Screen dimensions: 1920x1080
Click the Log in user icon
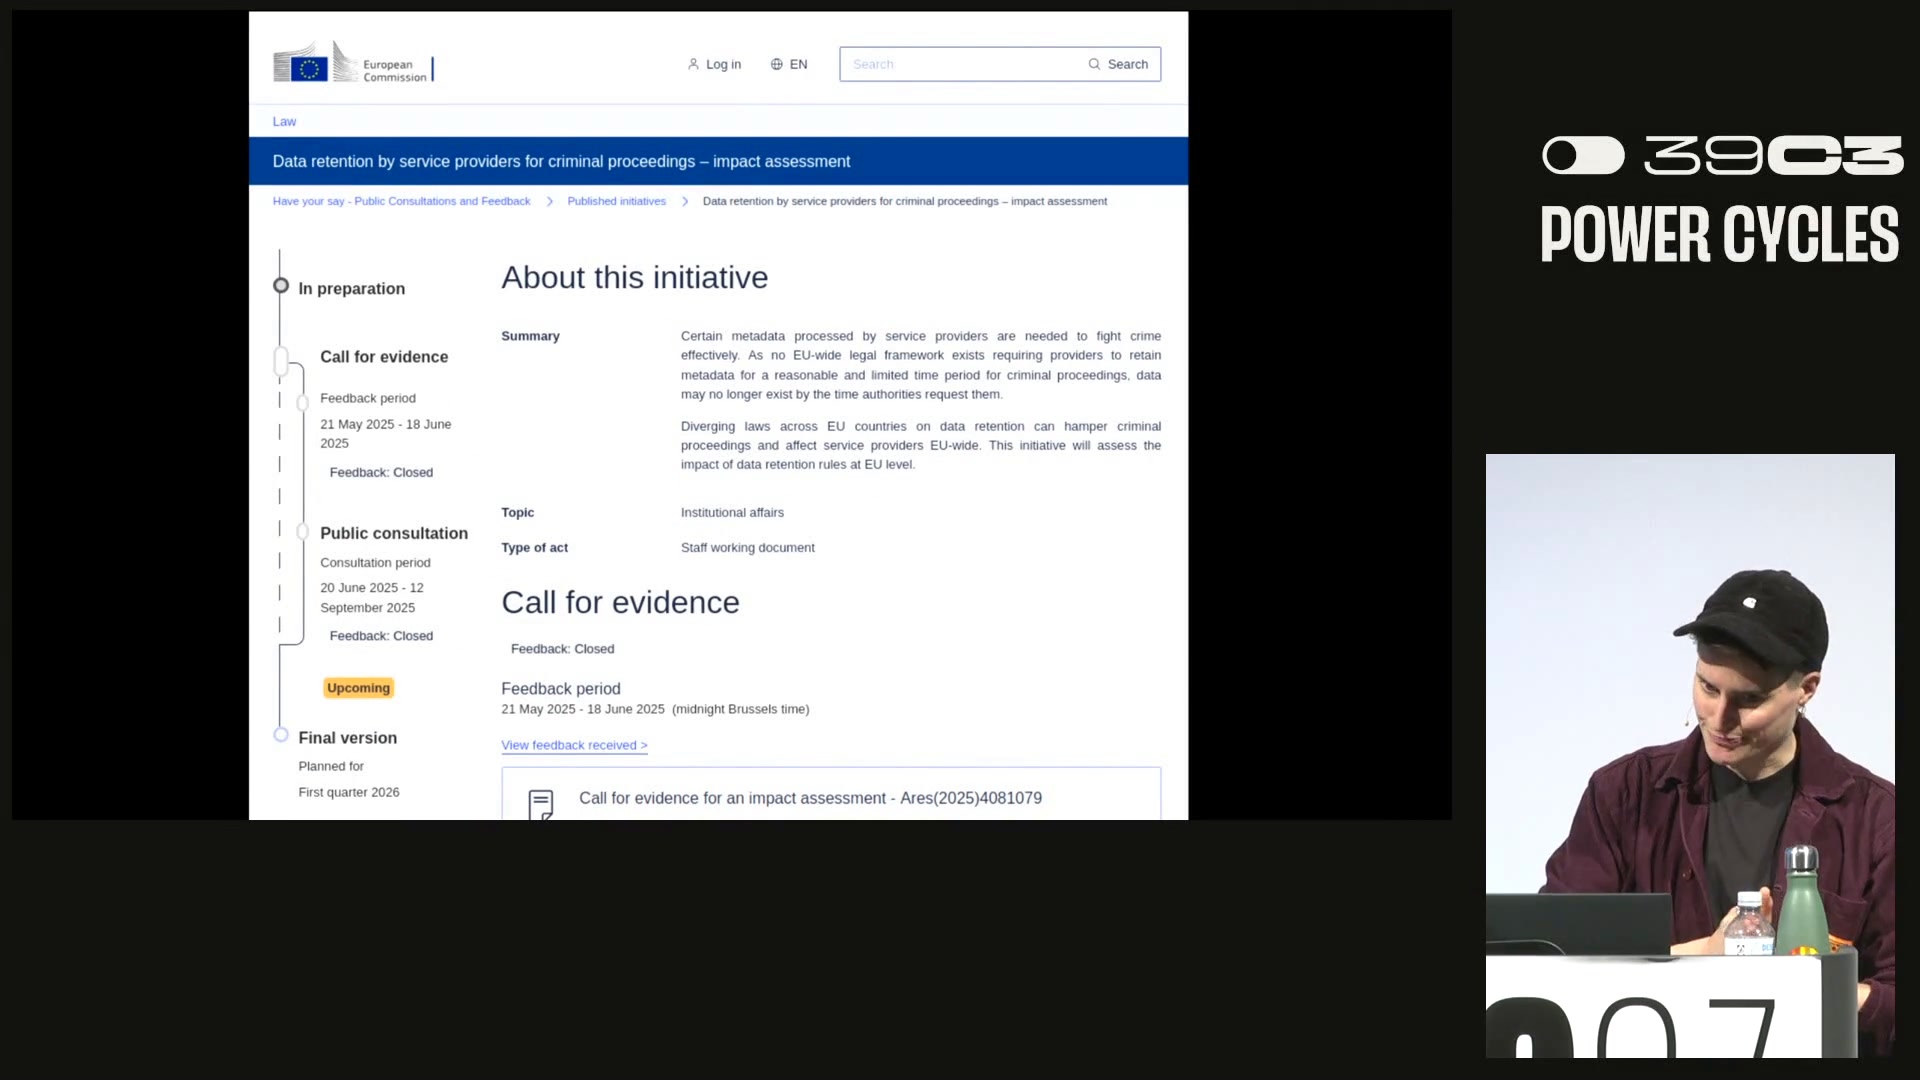[x=693, y=64]
